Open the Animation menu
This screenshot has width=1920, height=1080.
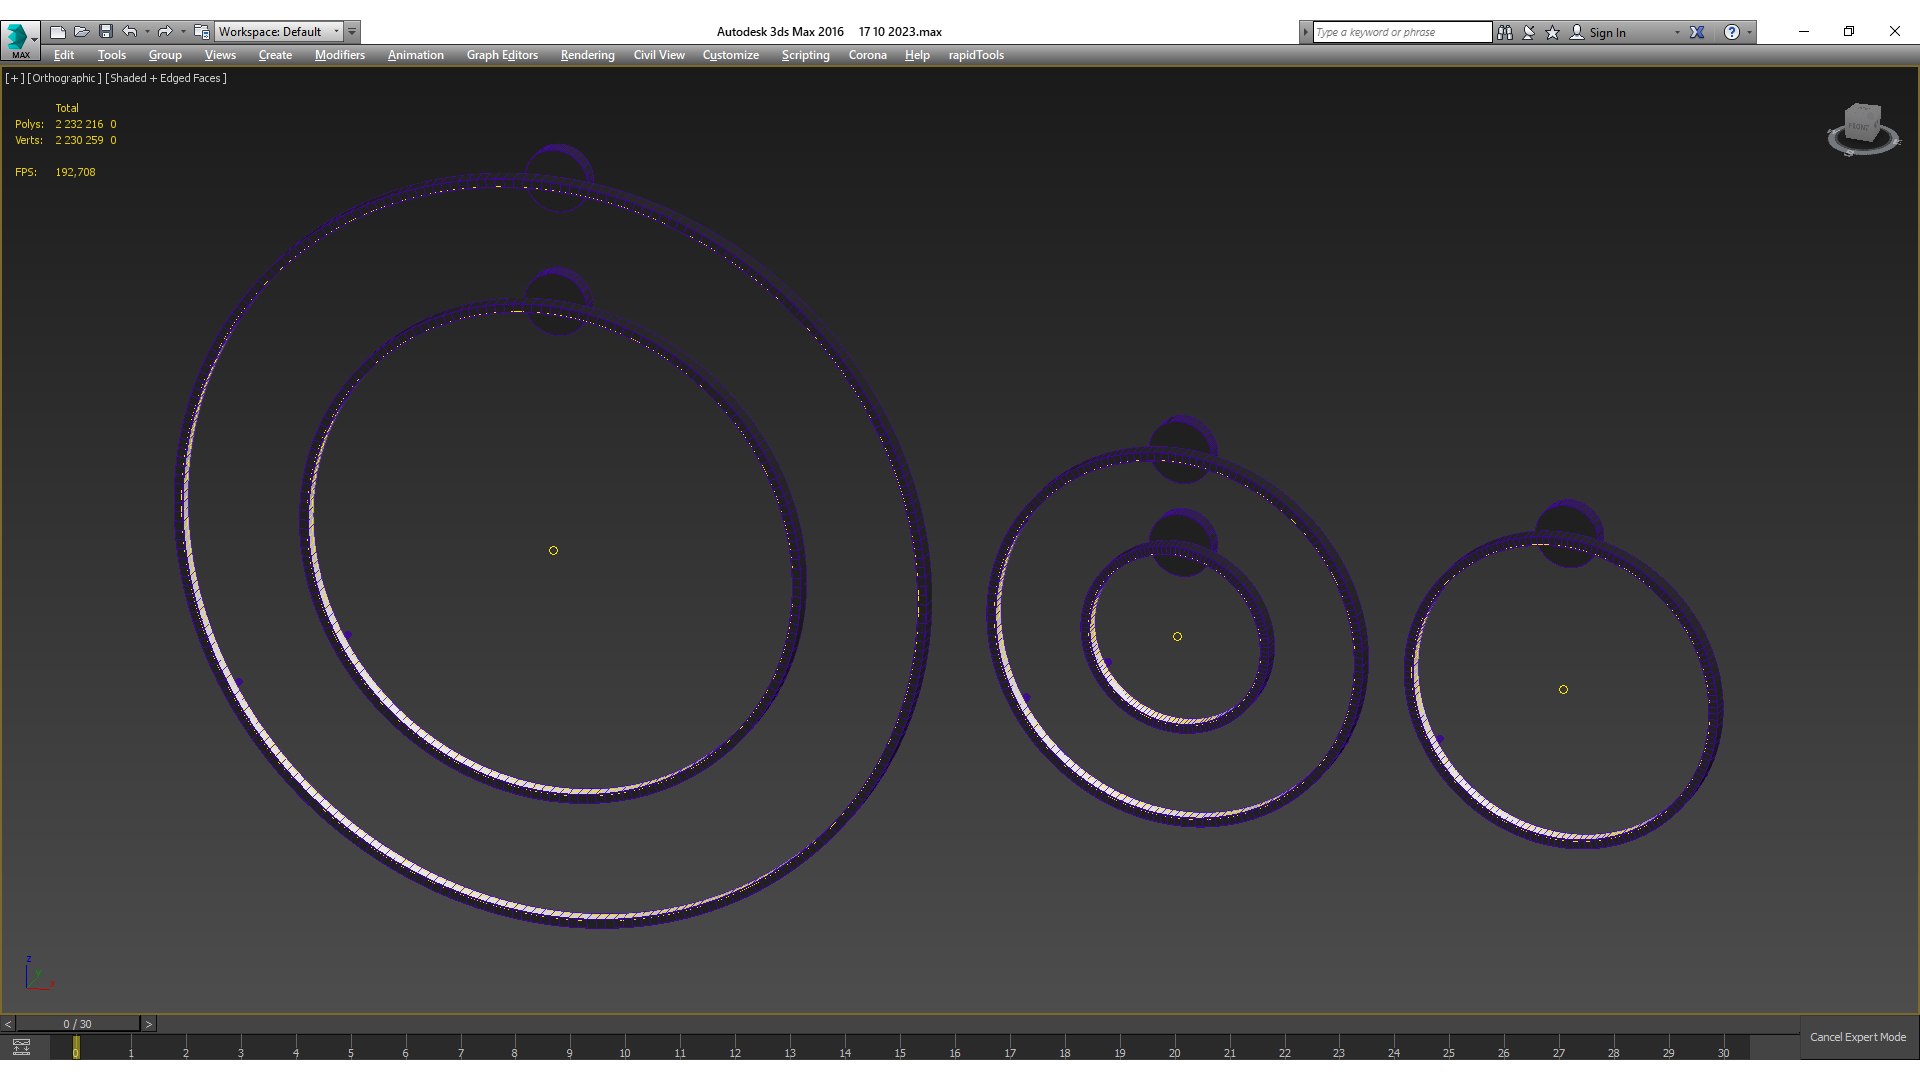point(416,55)
